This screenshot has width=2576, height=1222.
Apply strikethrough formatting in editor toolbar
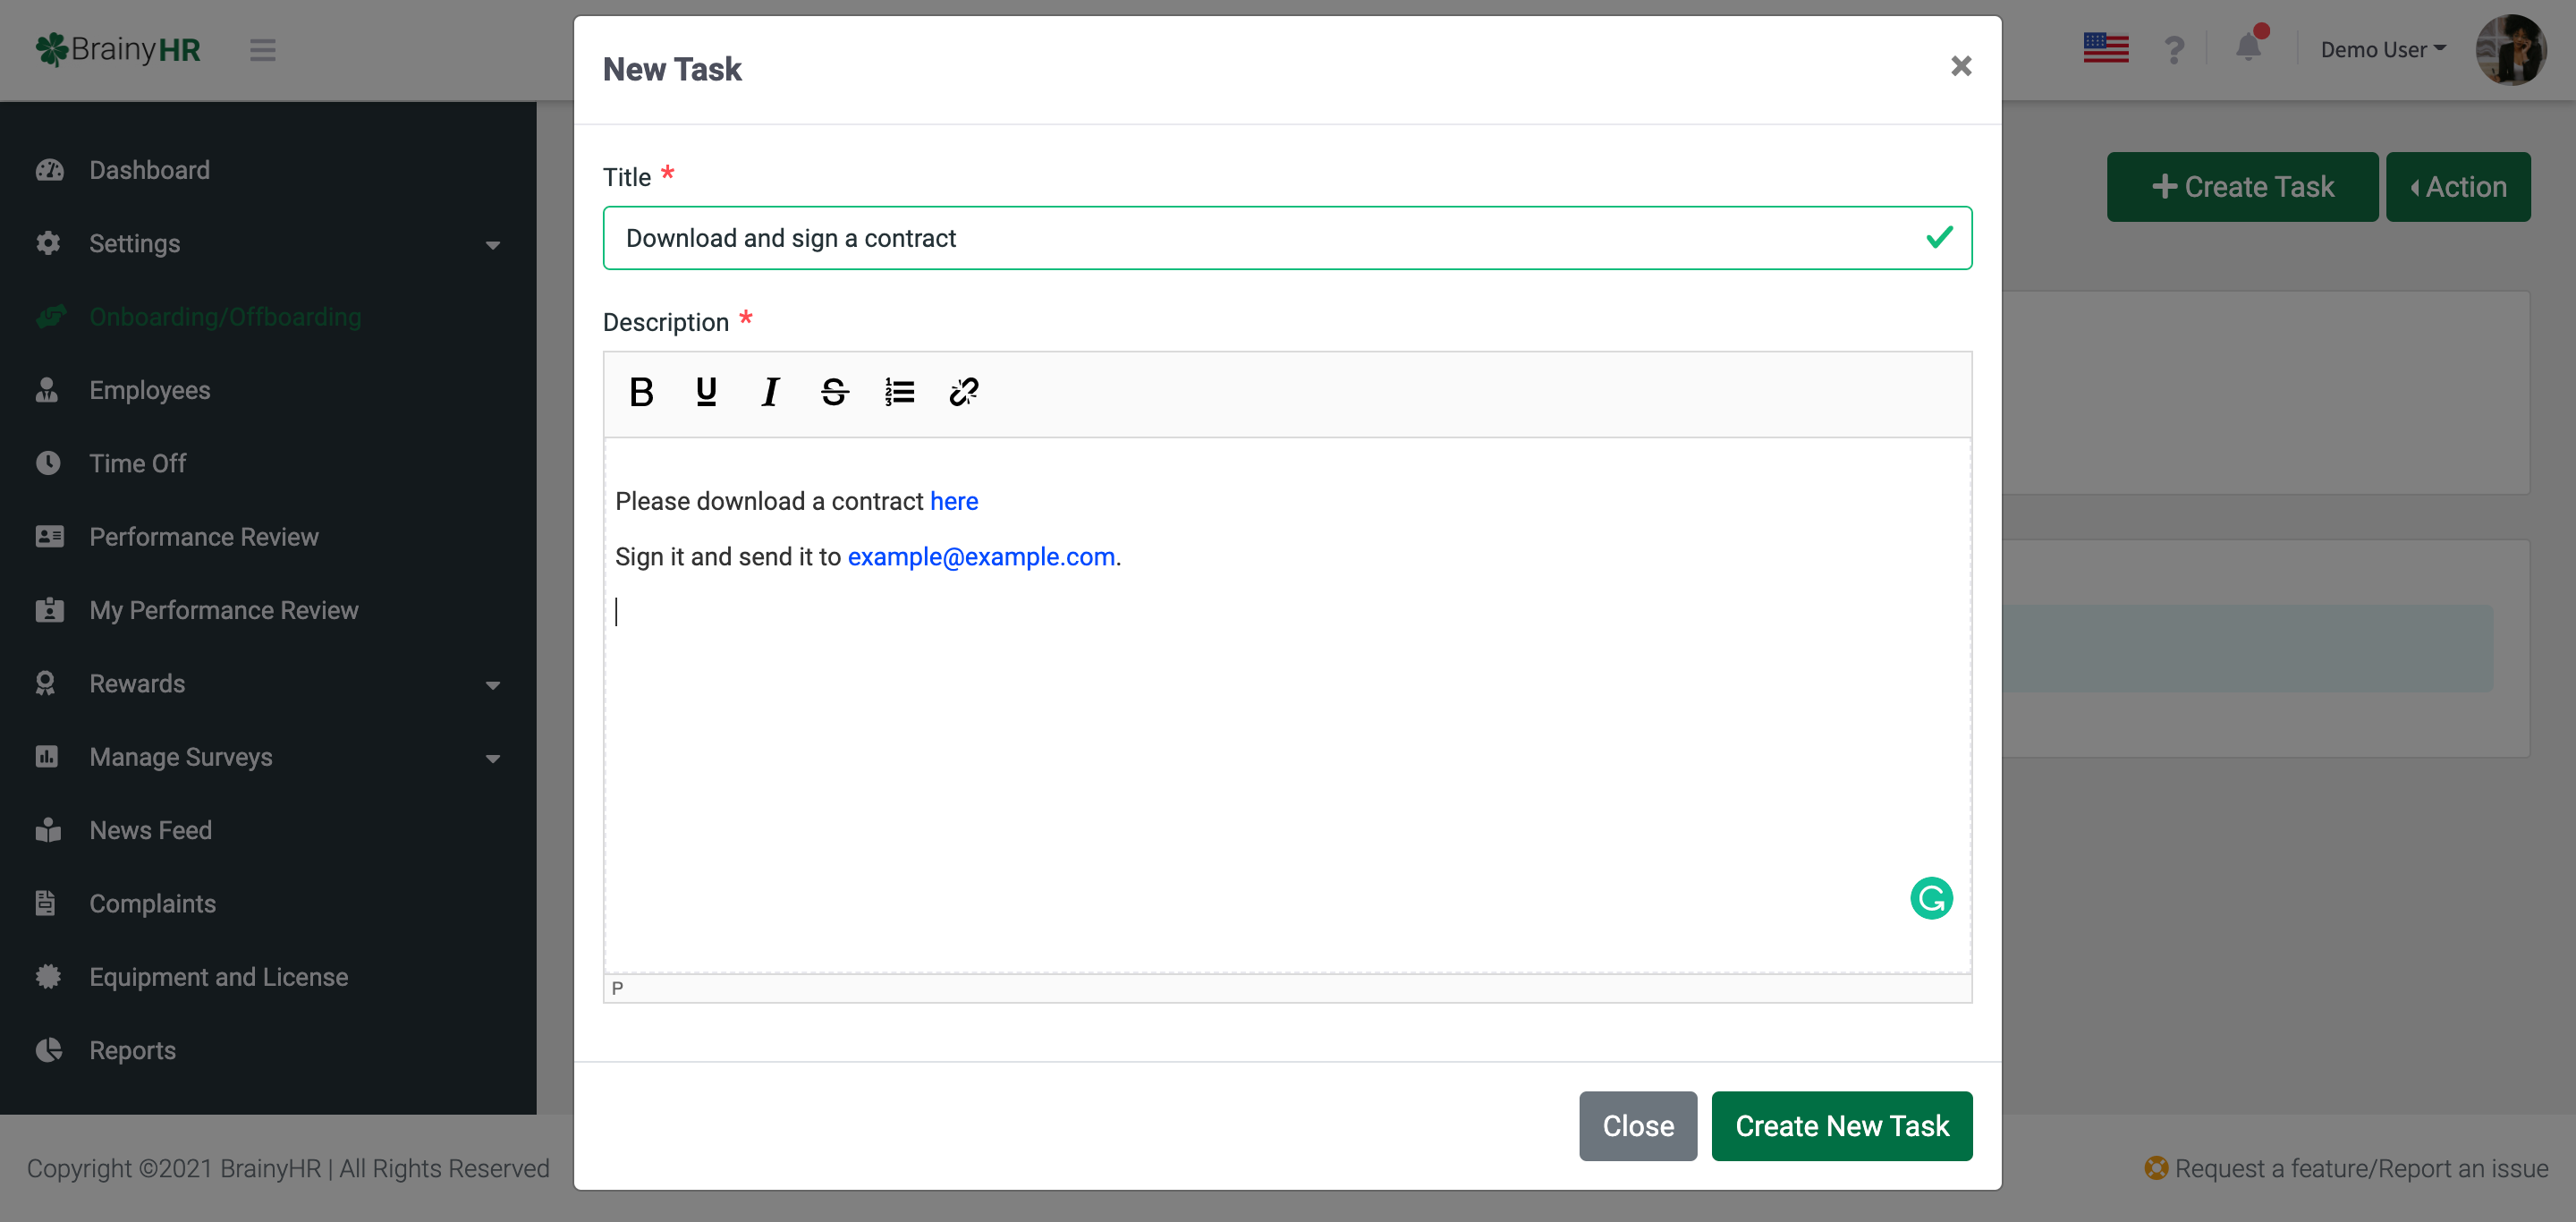point(835,392)
